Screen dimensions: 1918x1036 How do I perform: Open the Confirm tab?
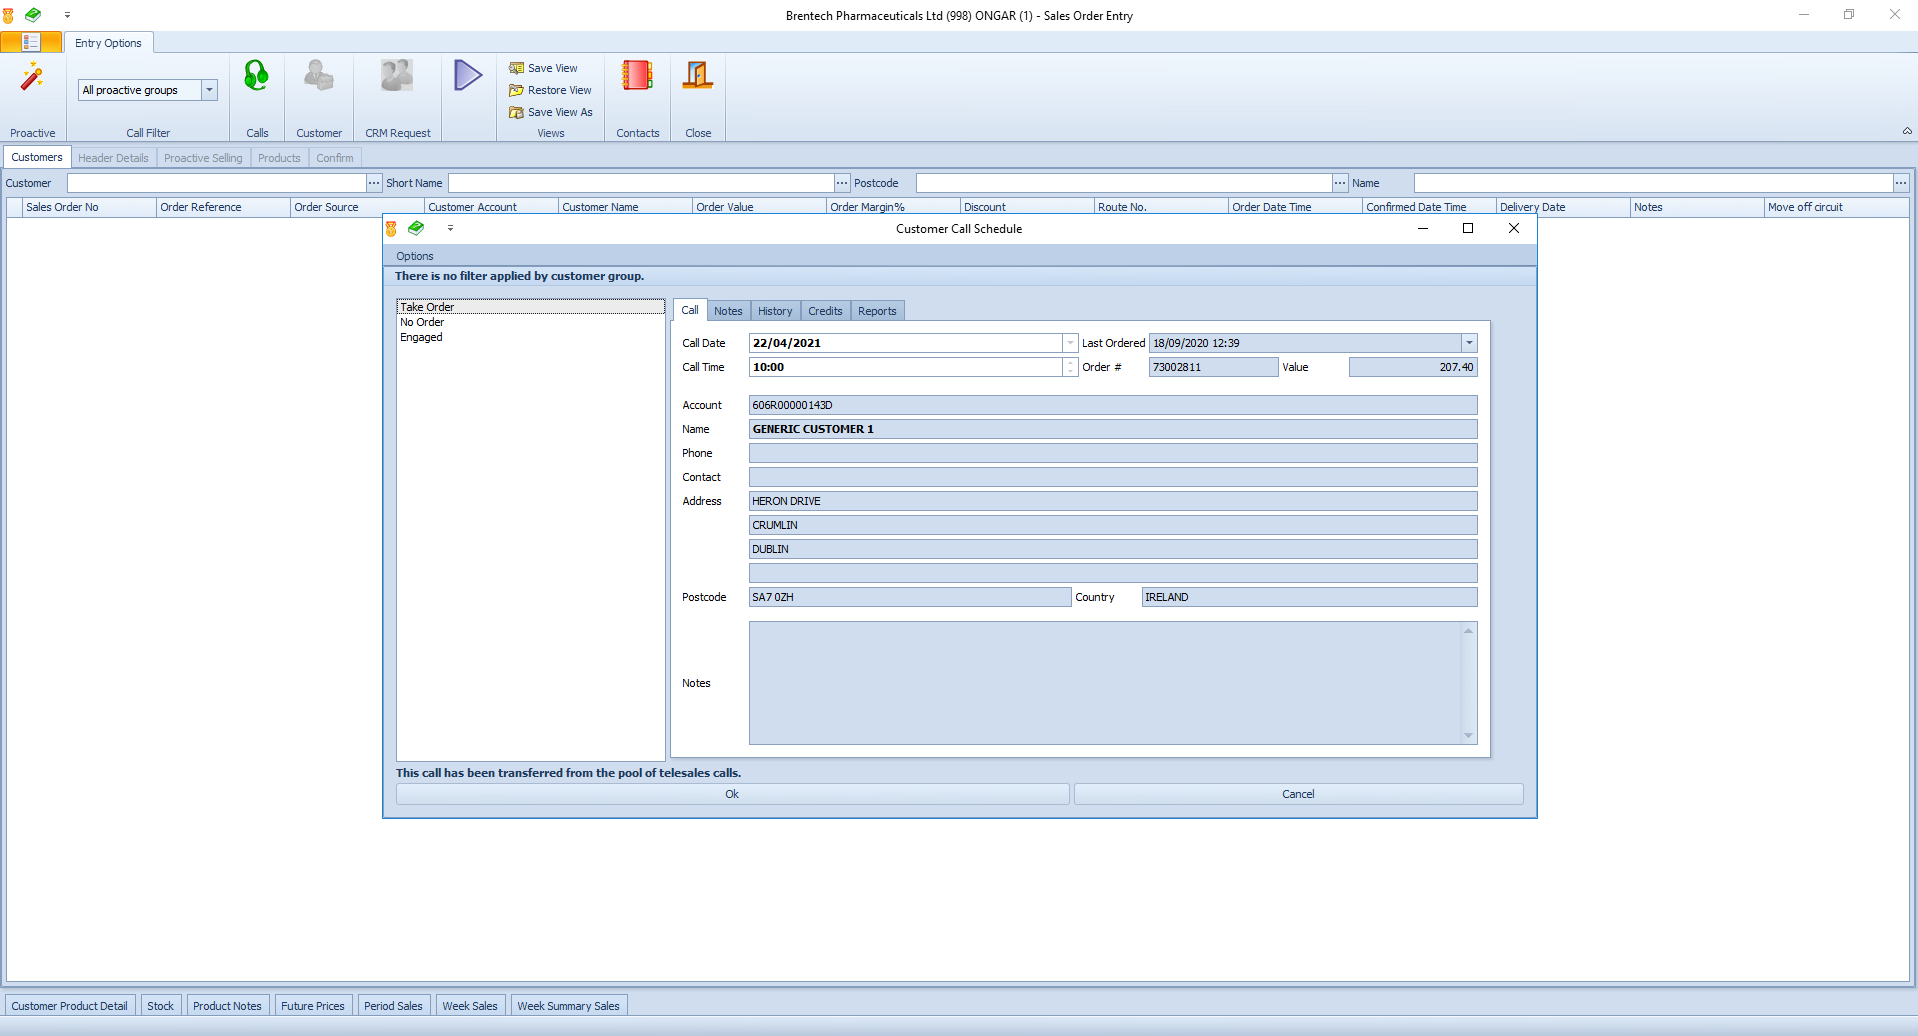click(x=335, y=158)
